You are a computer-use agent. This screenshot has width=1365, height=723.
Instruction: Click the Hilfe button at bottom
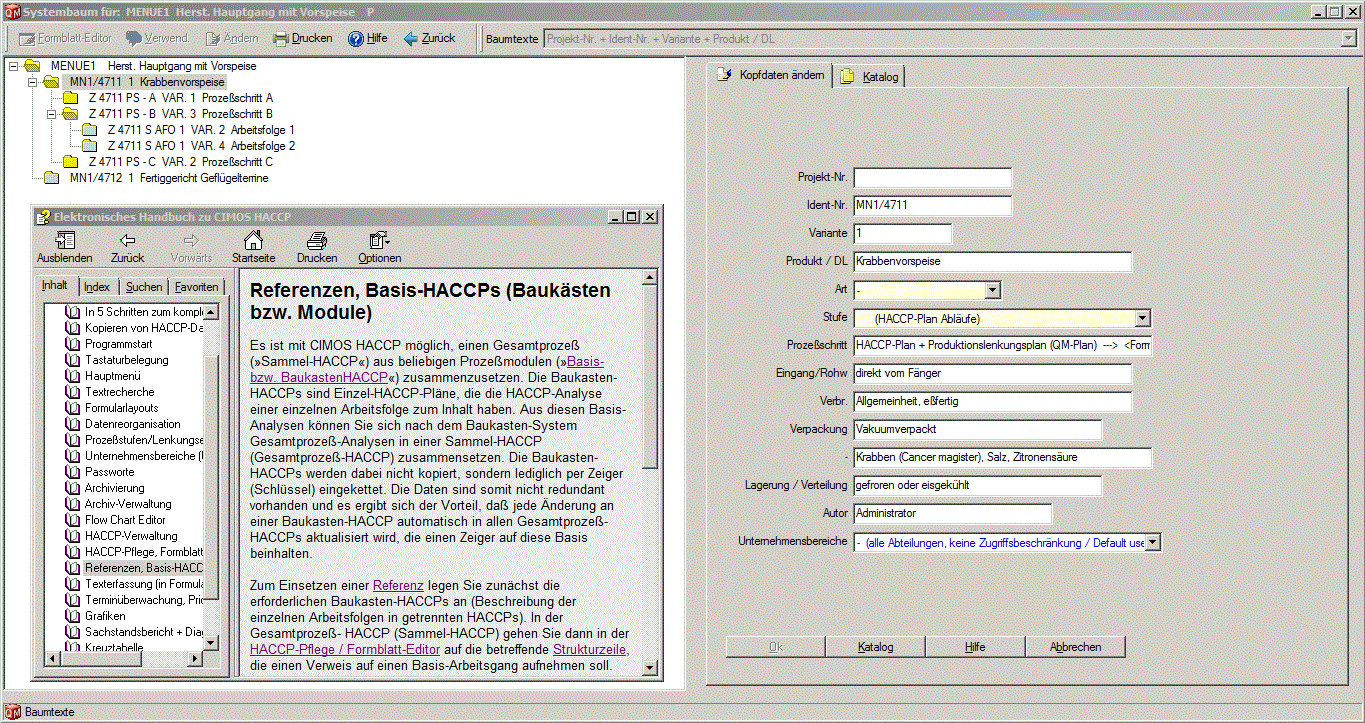tap(976, 647)
